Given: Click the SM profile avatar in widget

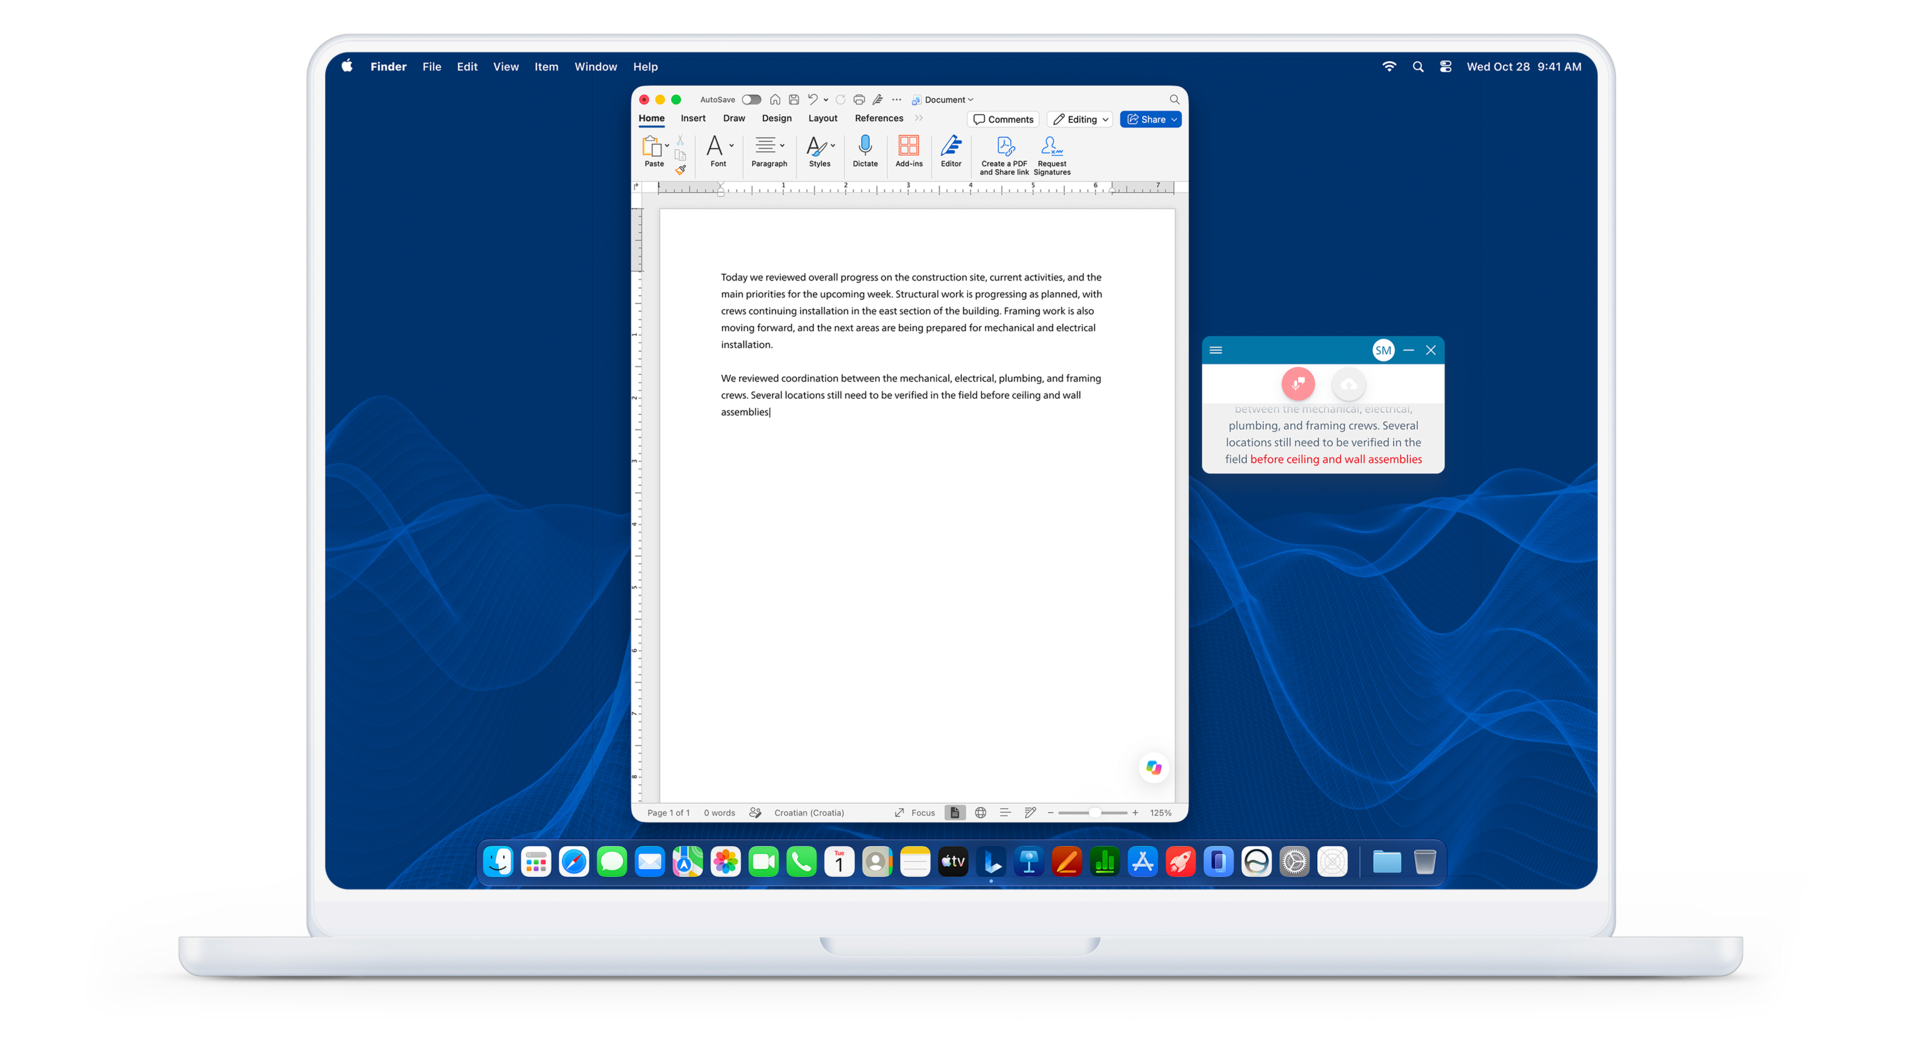Looking at the screenshot, I should [x=1383, y=350].
